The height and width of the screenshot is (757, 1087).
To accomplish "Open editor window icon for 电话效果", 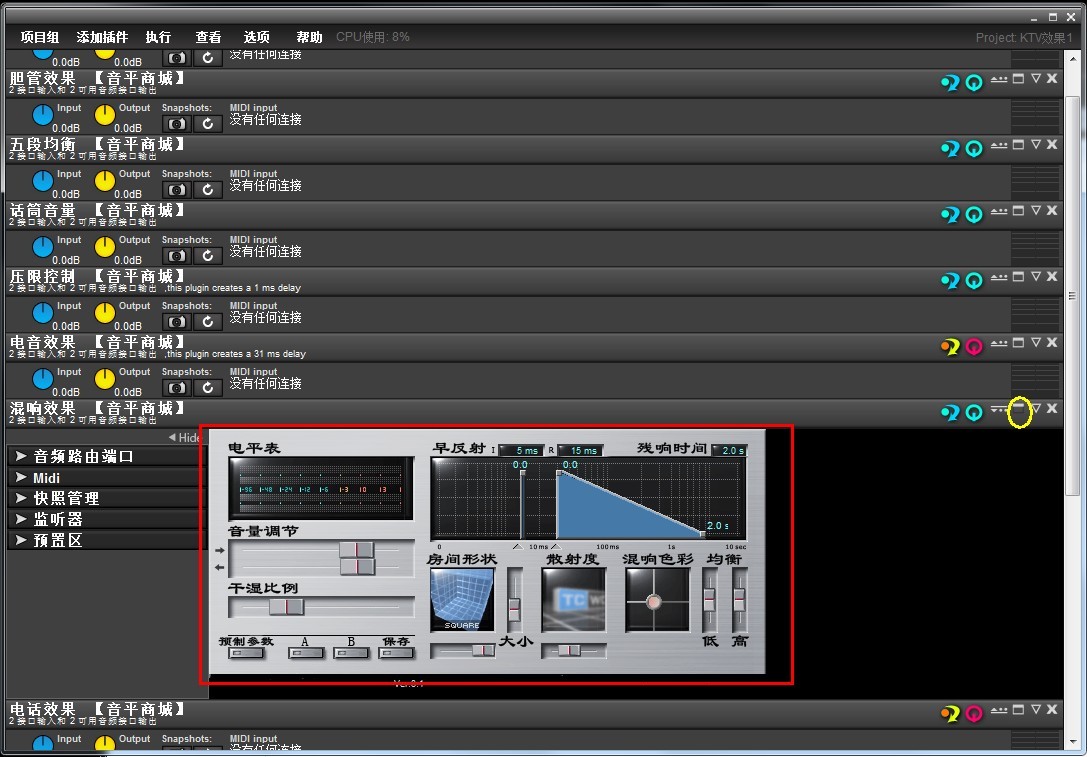I will [x=1018, y=709].
